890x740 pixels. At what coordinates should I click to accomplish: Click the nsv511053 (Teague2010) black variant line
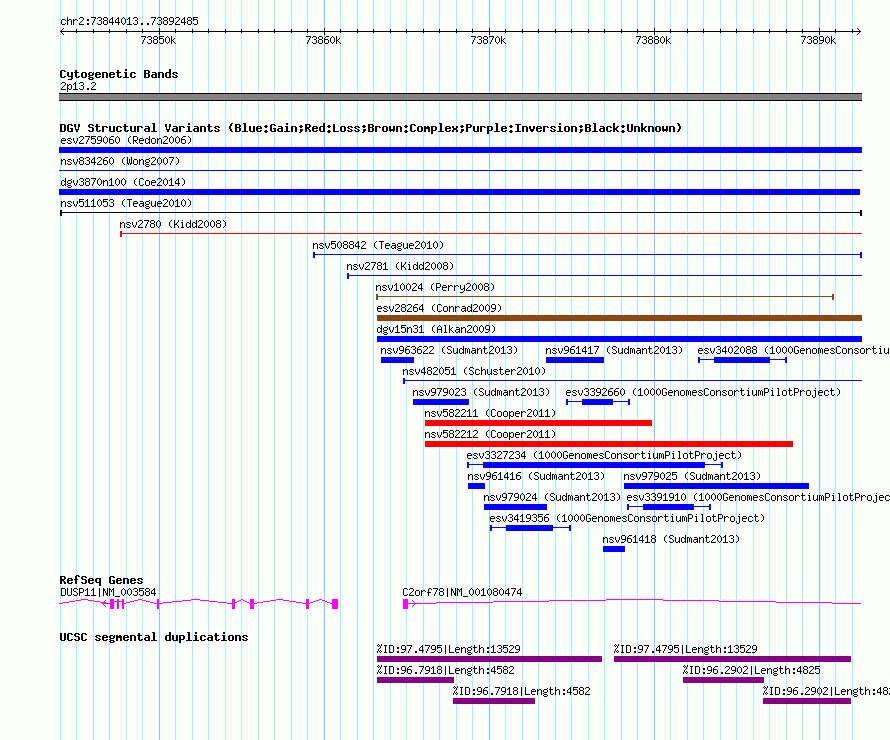[x=460, y=213]
